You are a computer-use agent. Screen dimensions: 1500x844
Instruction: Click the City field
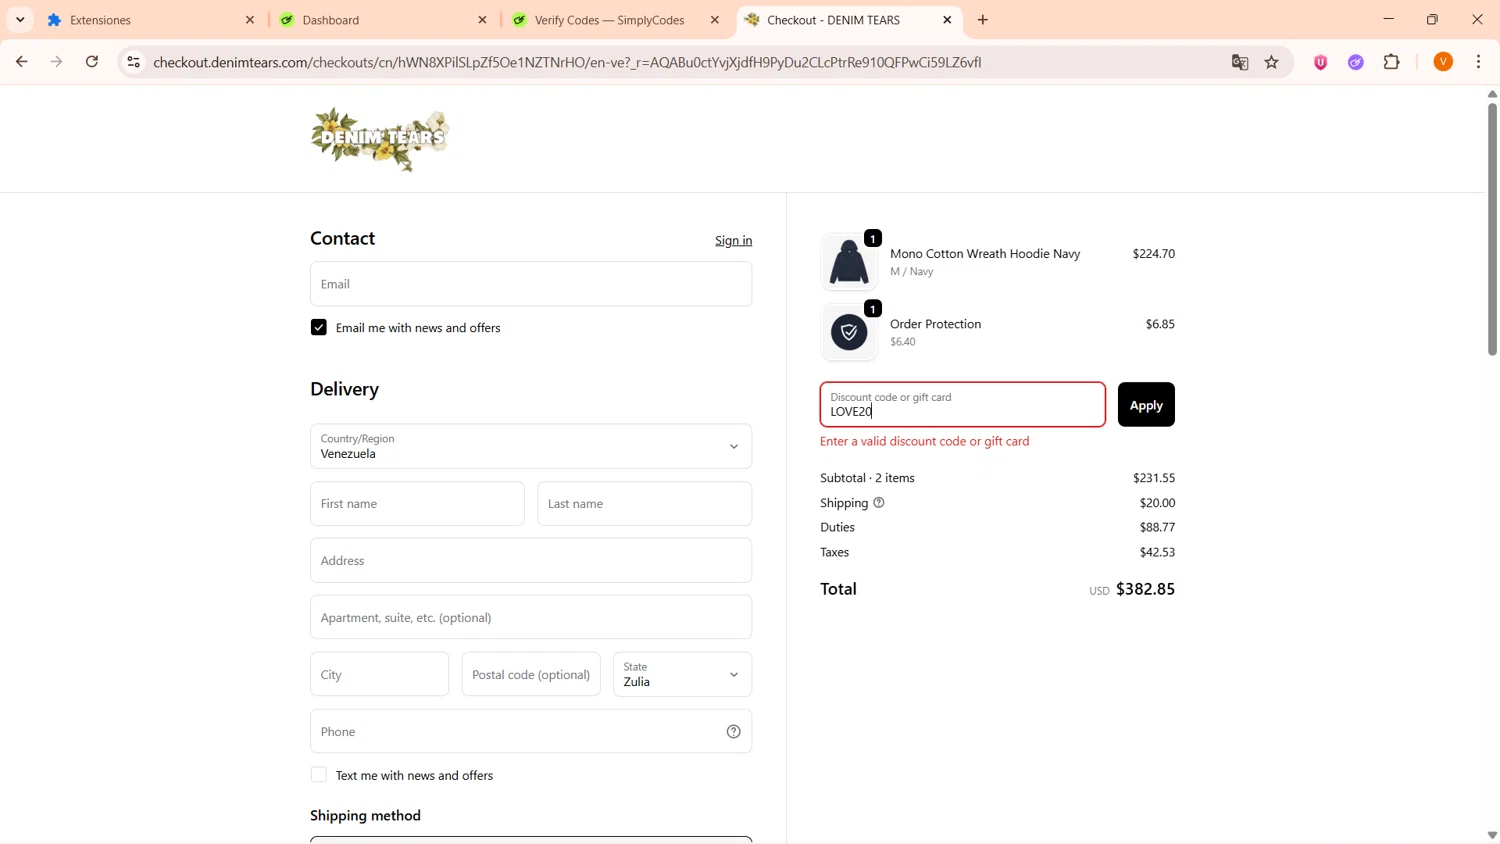pos(379,674)
